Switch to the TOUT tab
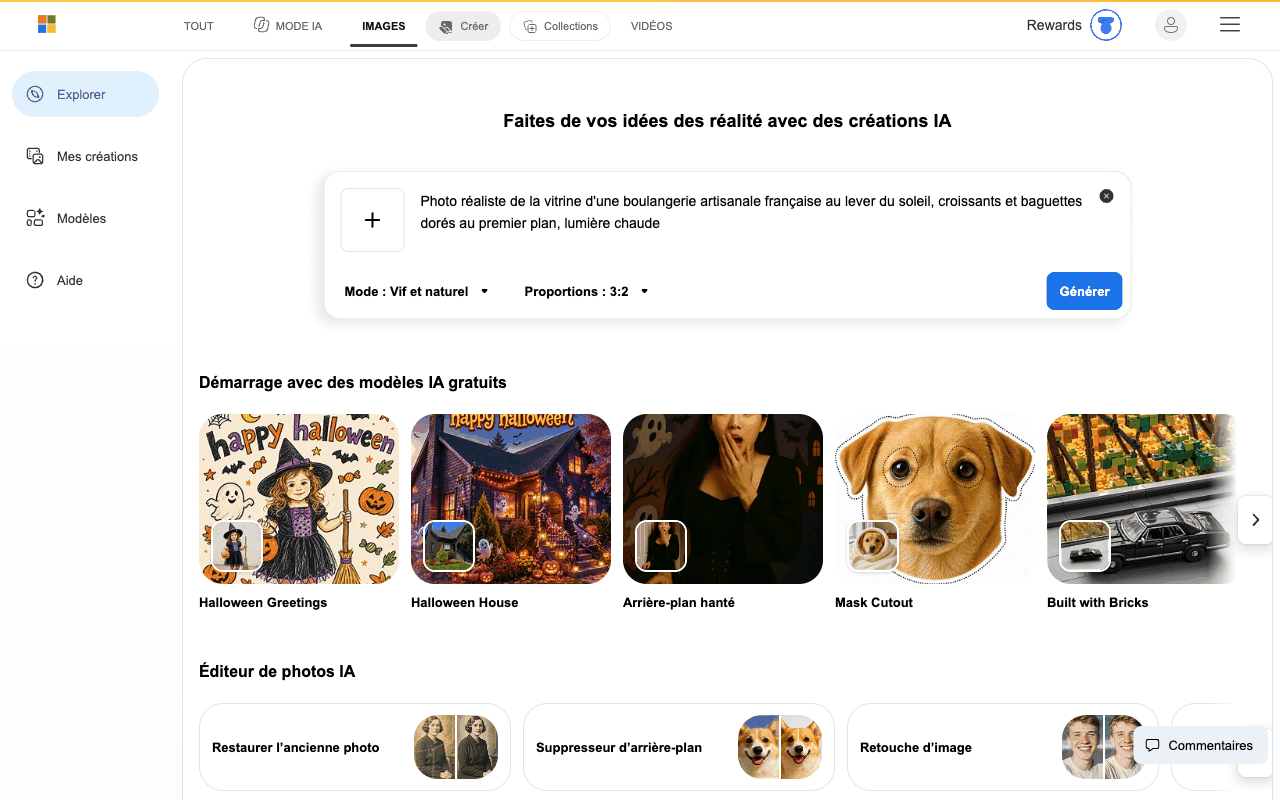The height and width of the screenshot is (800, 1280). point(199,26)
